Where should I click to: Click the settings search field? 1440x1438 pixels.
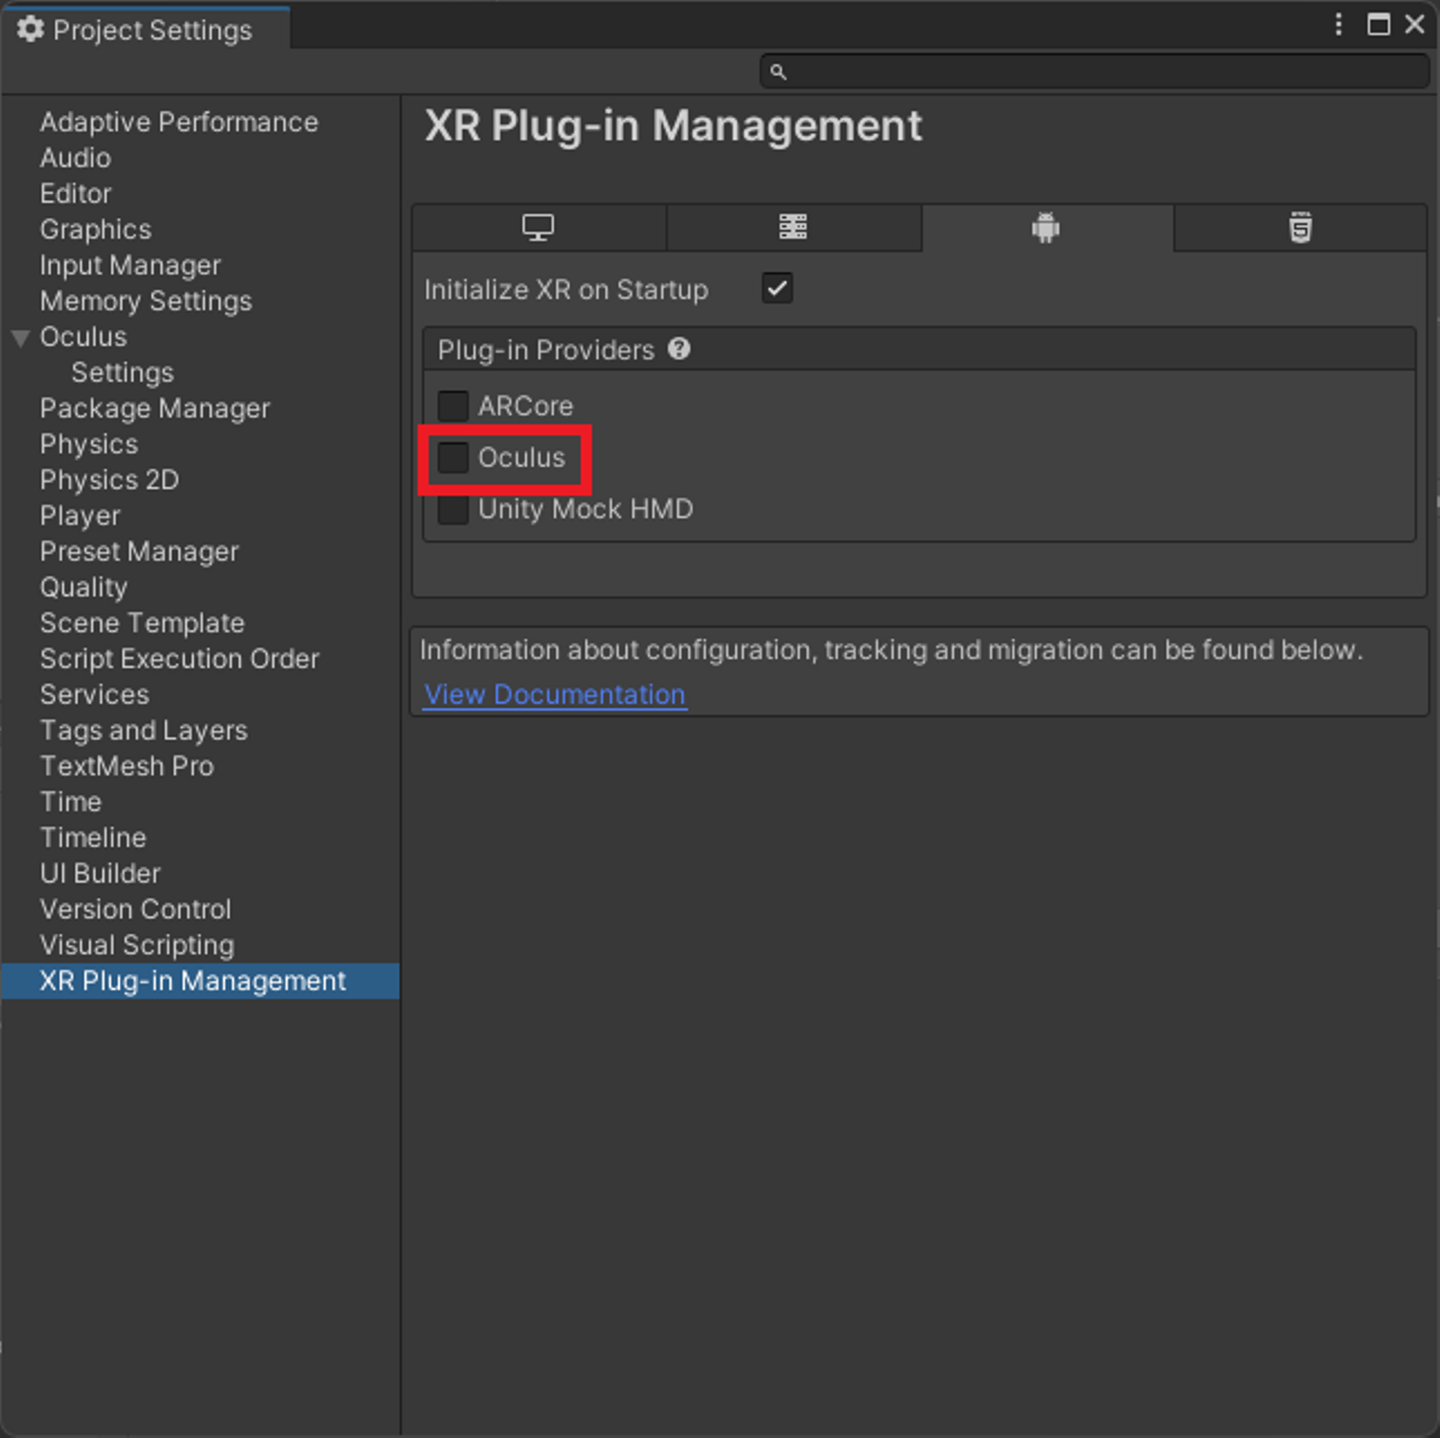[x=1100, y=72]
